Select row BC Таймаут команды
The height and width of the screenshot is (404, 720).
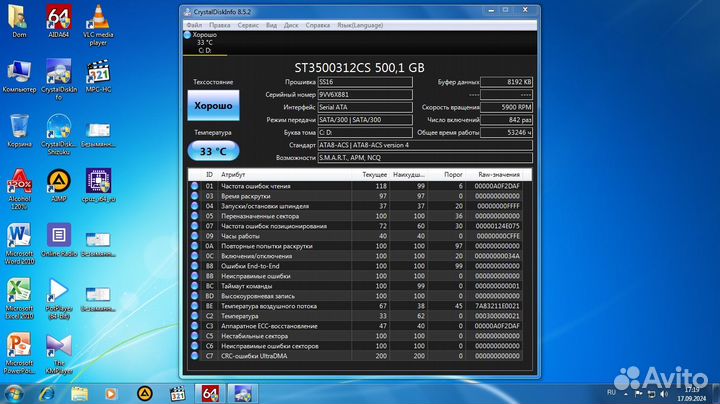pyautogui.click(x=356, y=286)
